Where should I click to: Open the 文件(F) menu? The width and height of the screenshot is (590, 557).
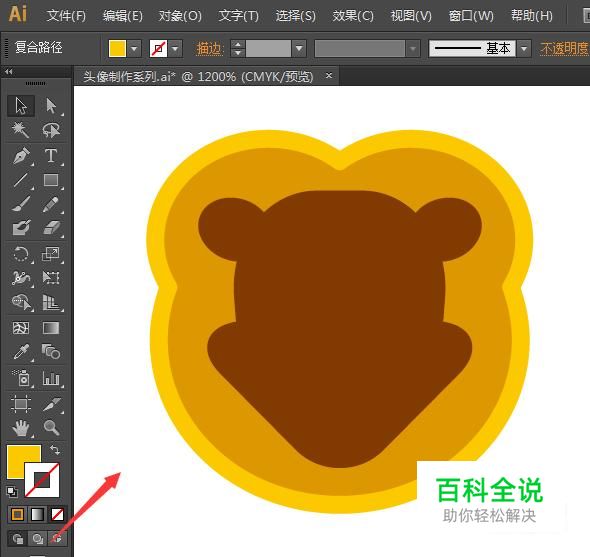point(66,16)
